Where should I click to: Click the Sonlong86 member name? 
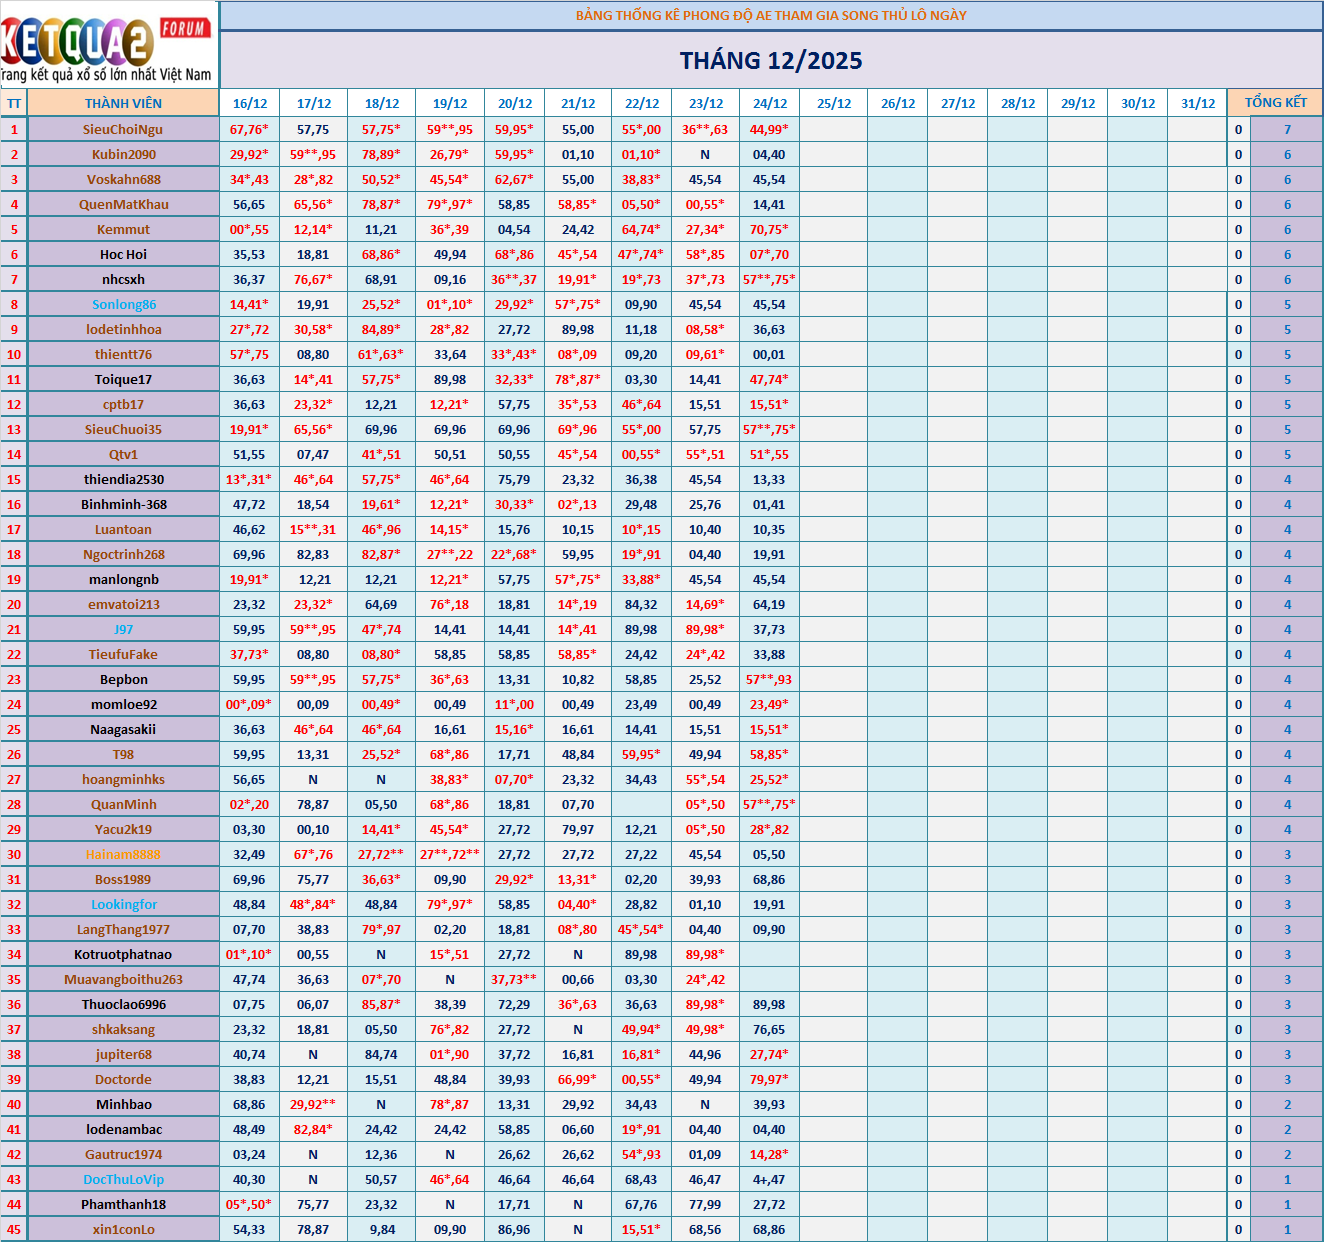click(124, 304)
